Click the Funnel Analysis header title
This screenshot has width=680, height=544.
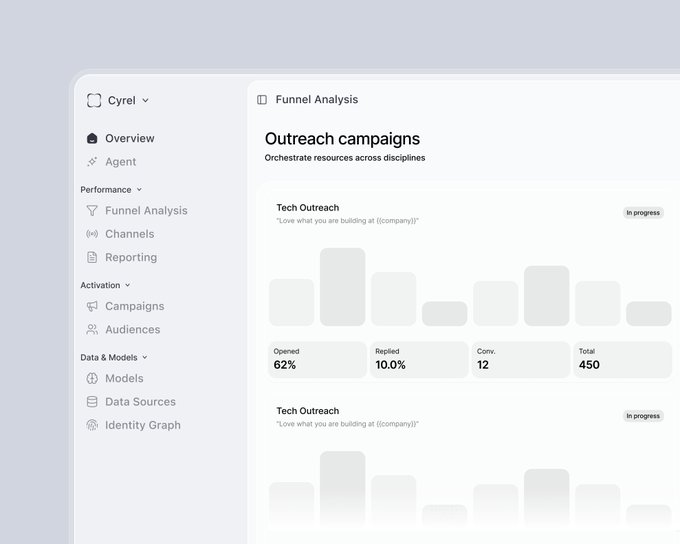(x=317, y=99)
